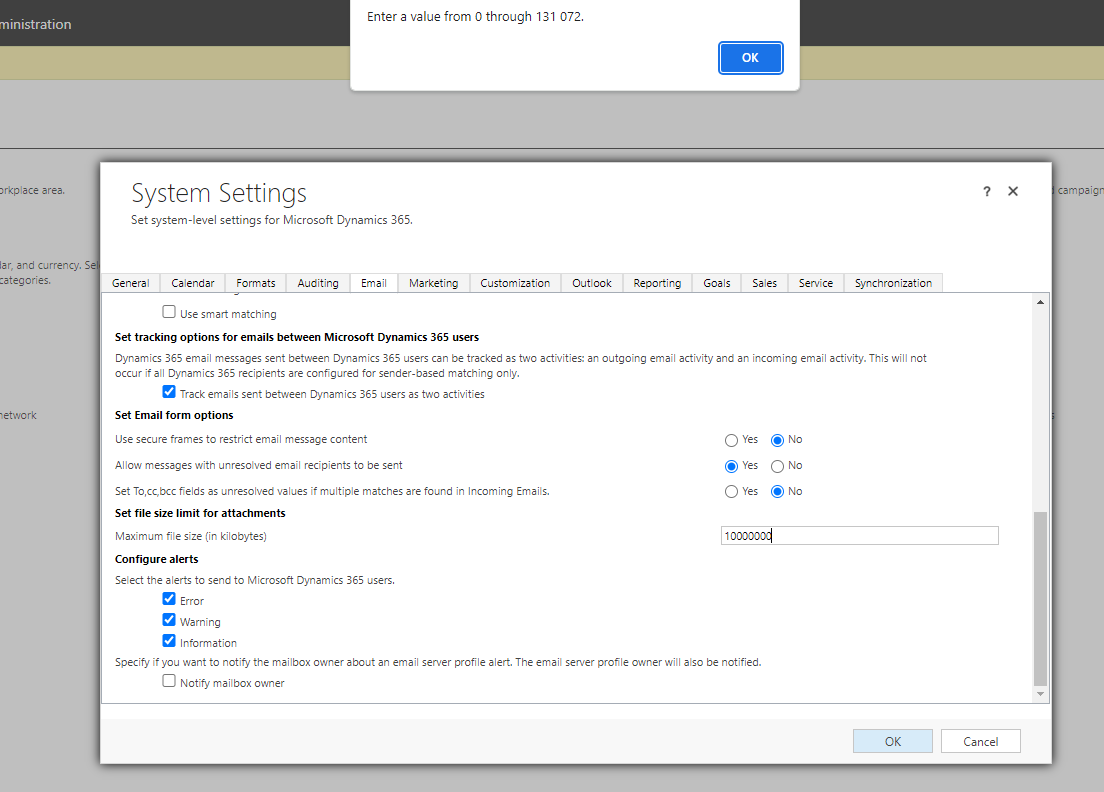Viewport: 1104px width, 792px height.
Task: Confirm System Settings with OK button
Action: tap(893, 741)
